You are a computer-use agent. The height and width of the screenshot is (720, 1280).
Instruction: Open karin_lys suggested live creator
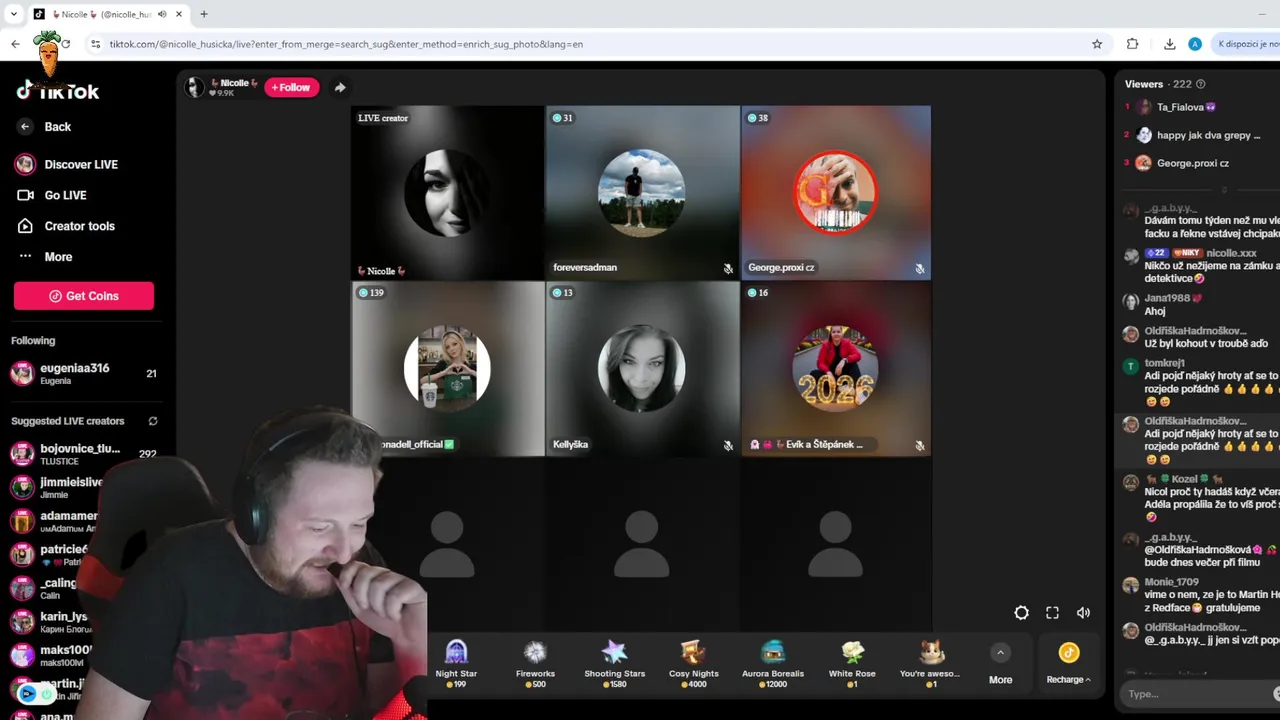click(x=50, y=622)
